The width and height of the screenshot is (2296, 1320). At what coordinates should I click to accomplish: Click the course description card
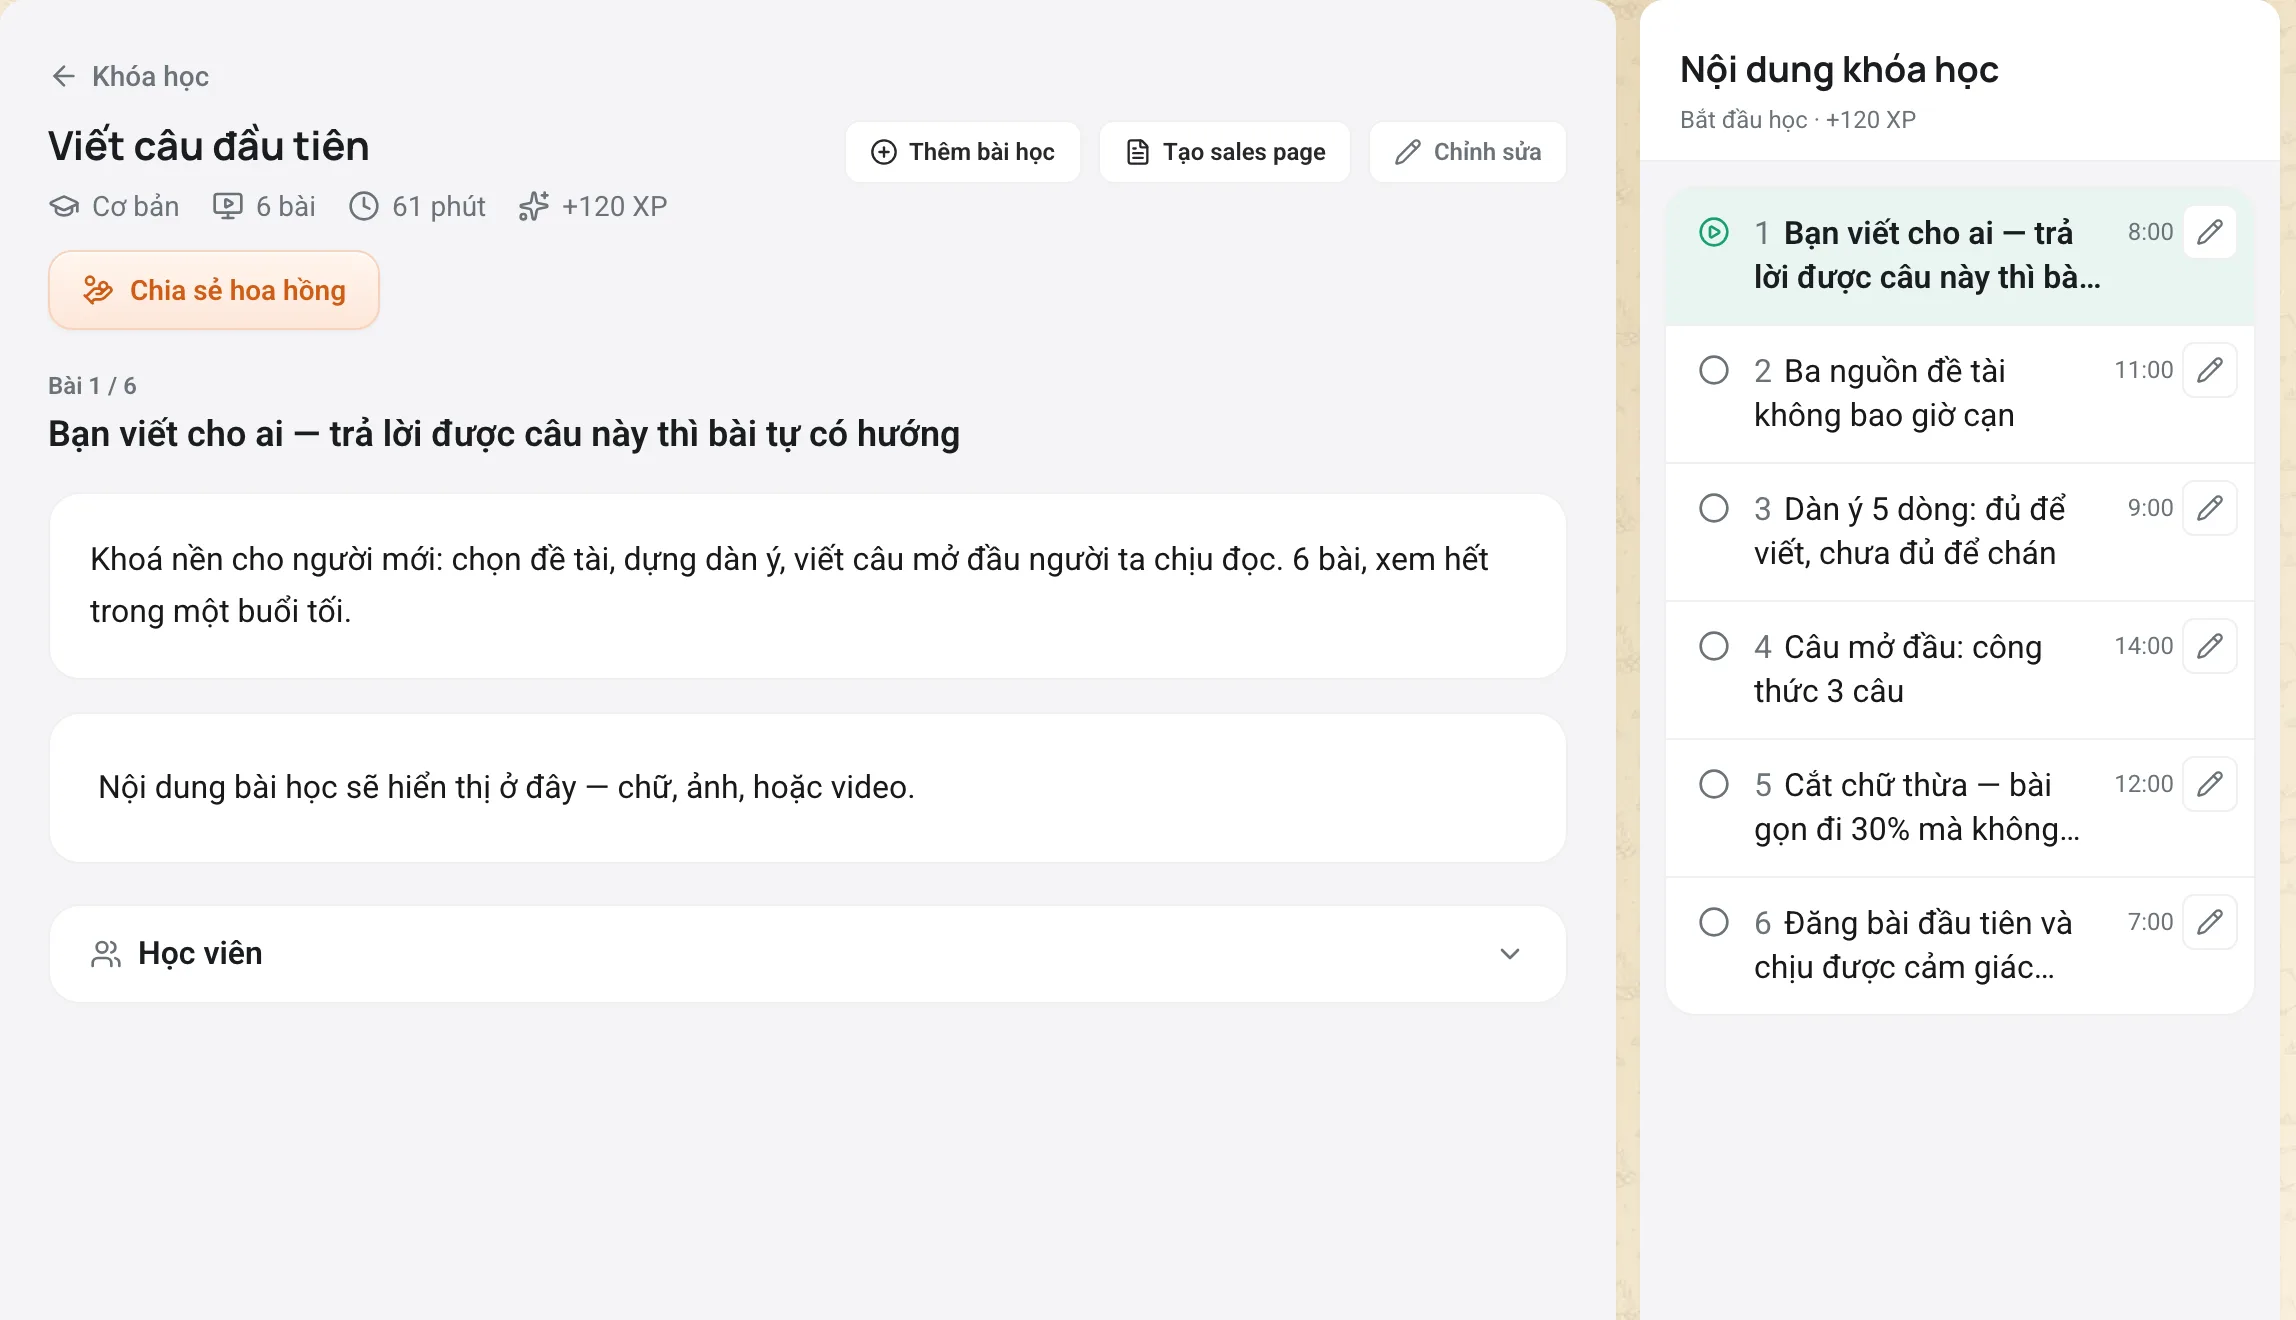point(808,586)
